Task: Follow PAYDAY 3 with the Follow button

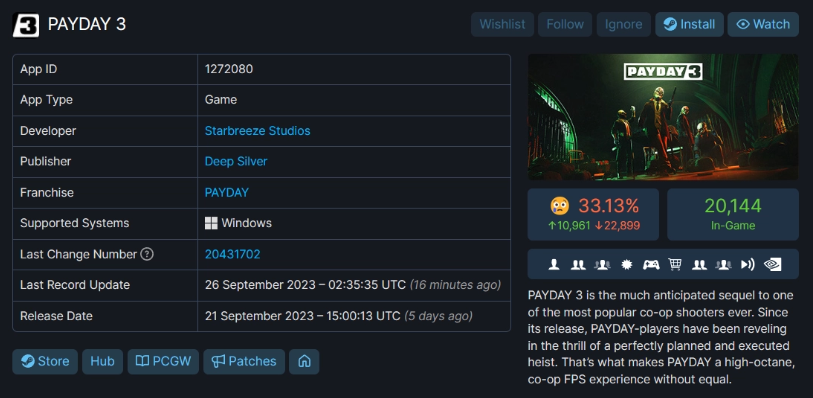Action: pos(565,24)
